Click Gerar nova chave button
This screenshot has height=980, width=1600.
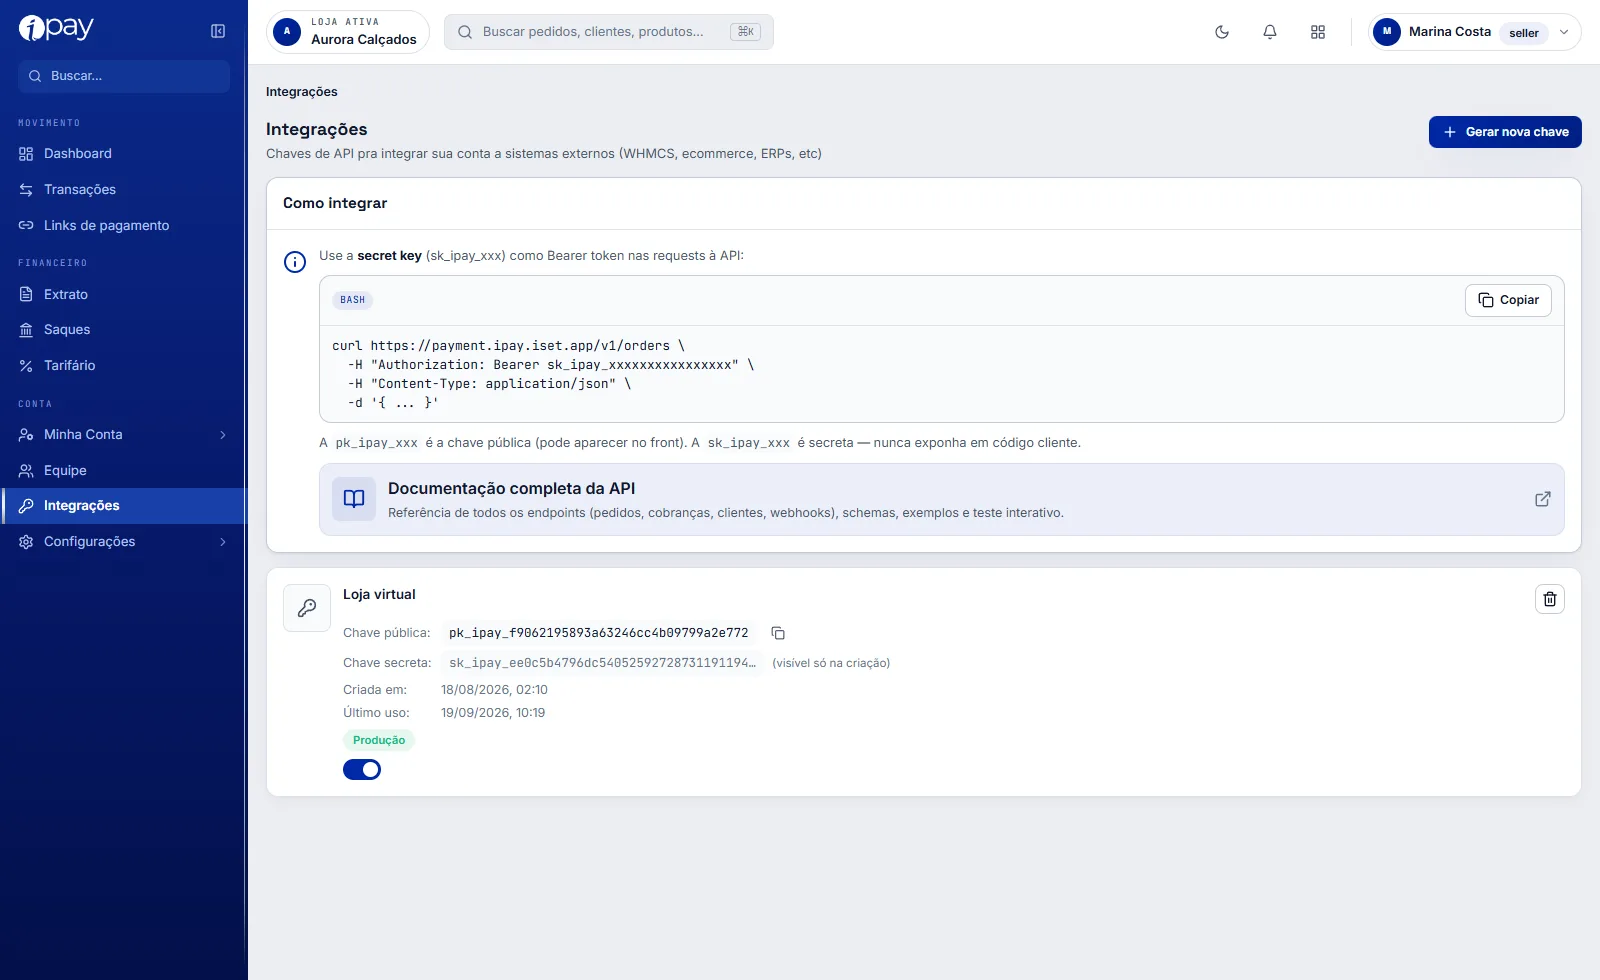click(x=1505, y=132)
